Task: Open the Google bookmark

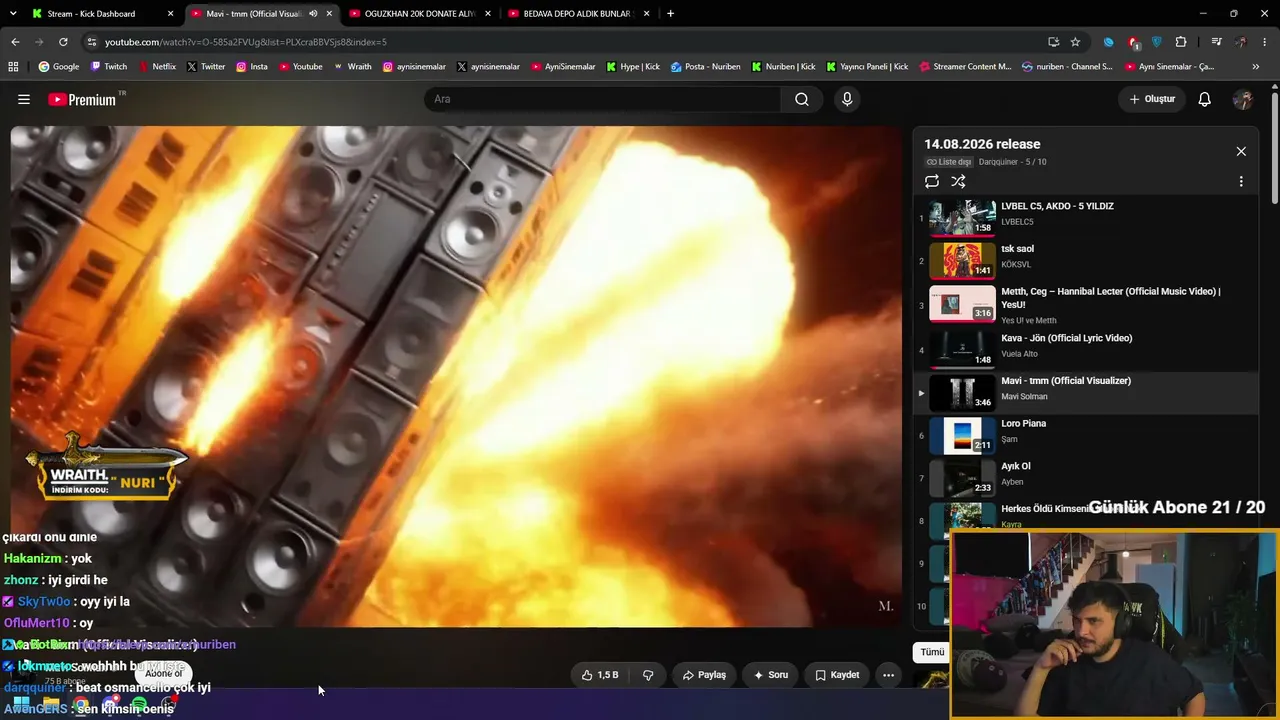Action: pyautogui.click(x=59, y=67)
